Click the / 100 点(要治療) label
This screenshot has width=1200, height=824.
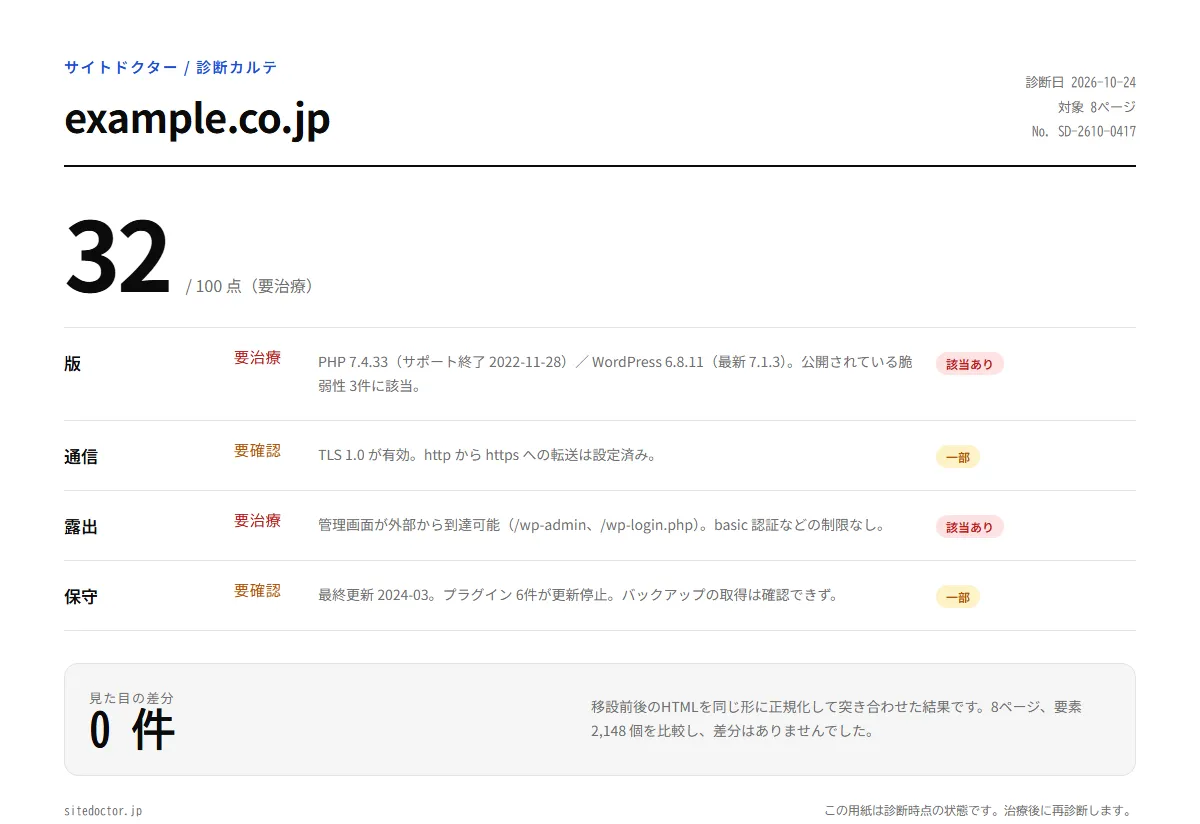pos(253,286)
